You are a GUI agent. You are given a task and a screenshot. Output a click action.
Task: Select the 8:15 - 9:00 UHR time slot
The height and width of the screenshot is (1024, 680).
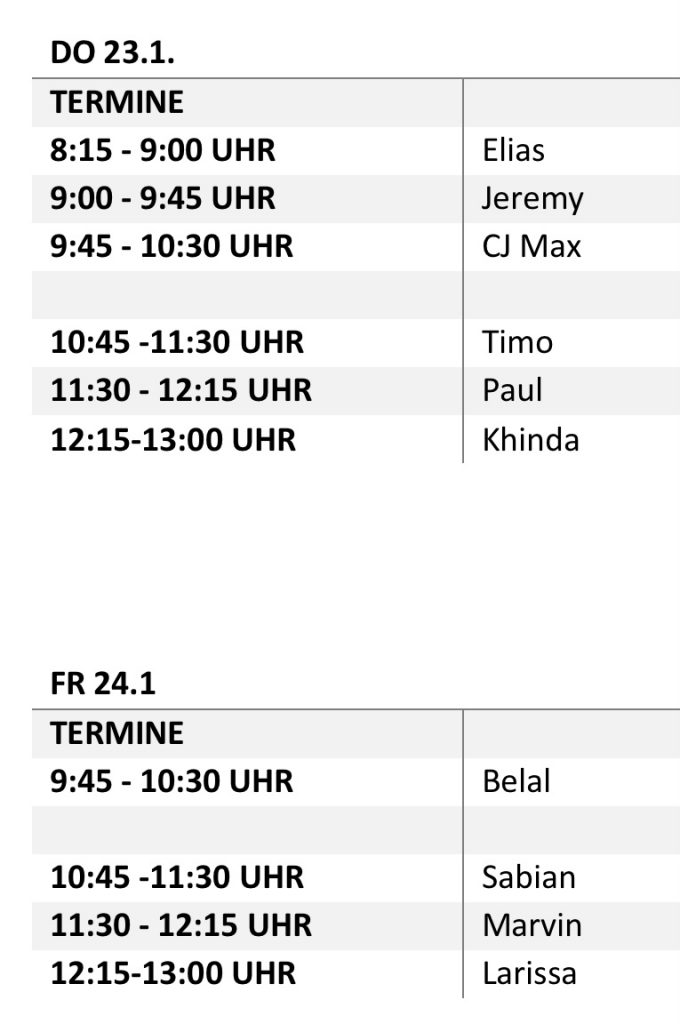[x=162, y=151]
